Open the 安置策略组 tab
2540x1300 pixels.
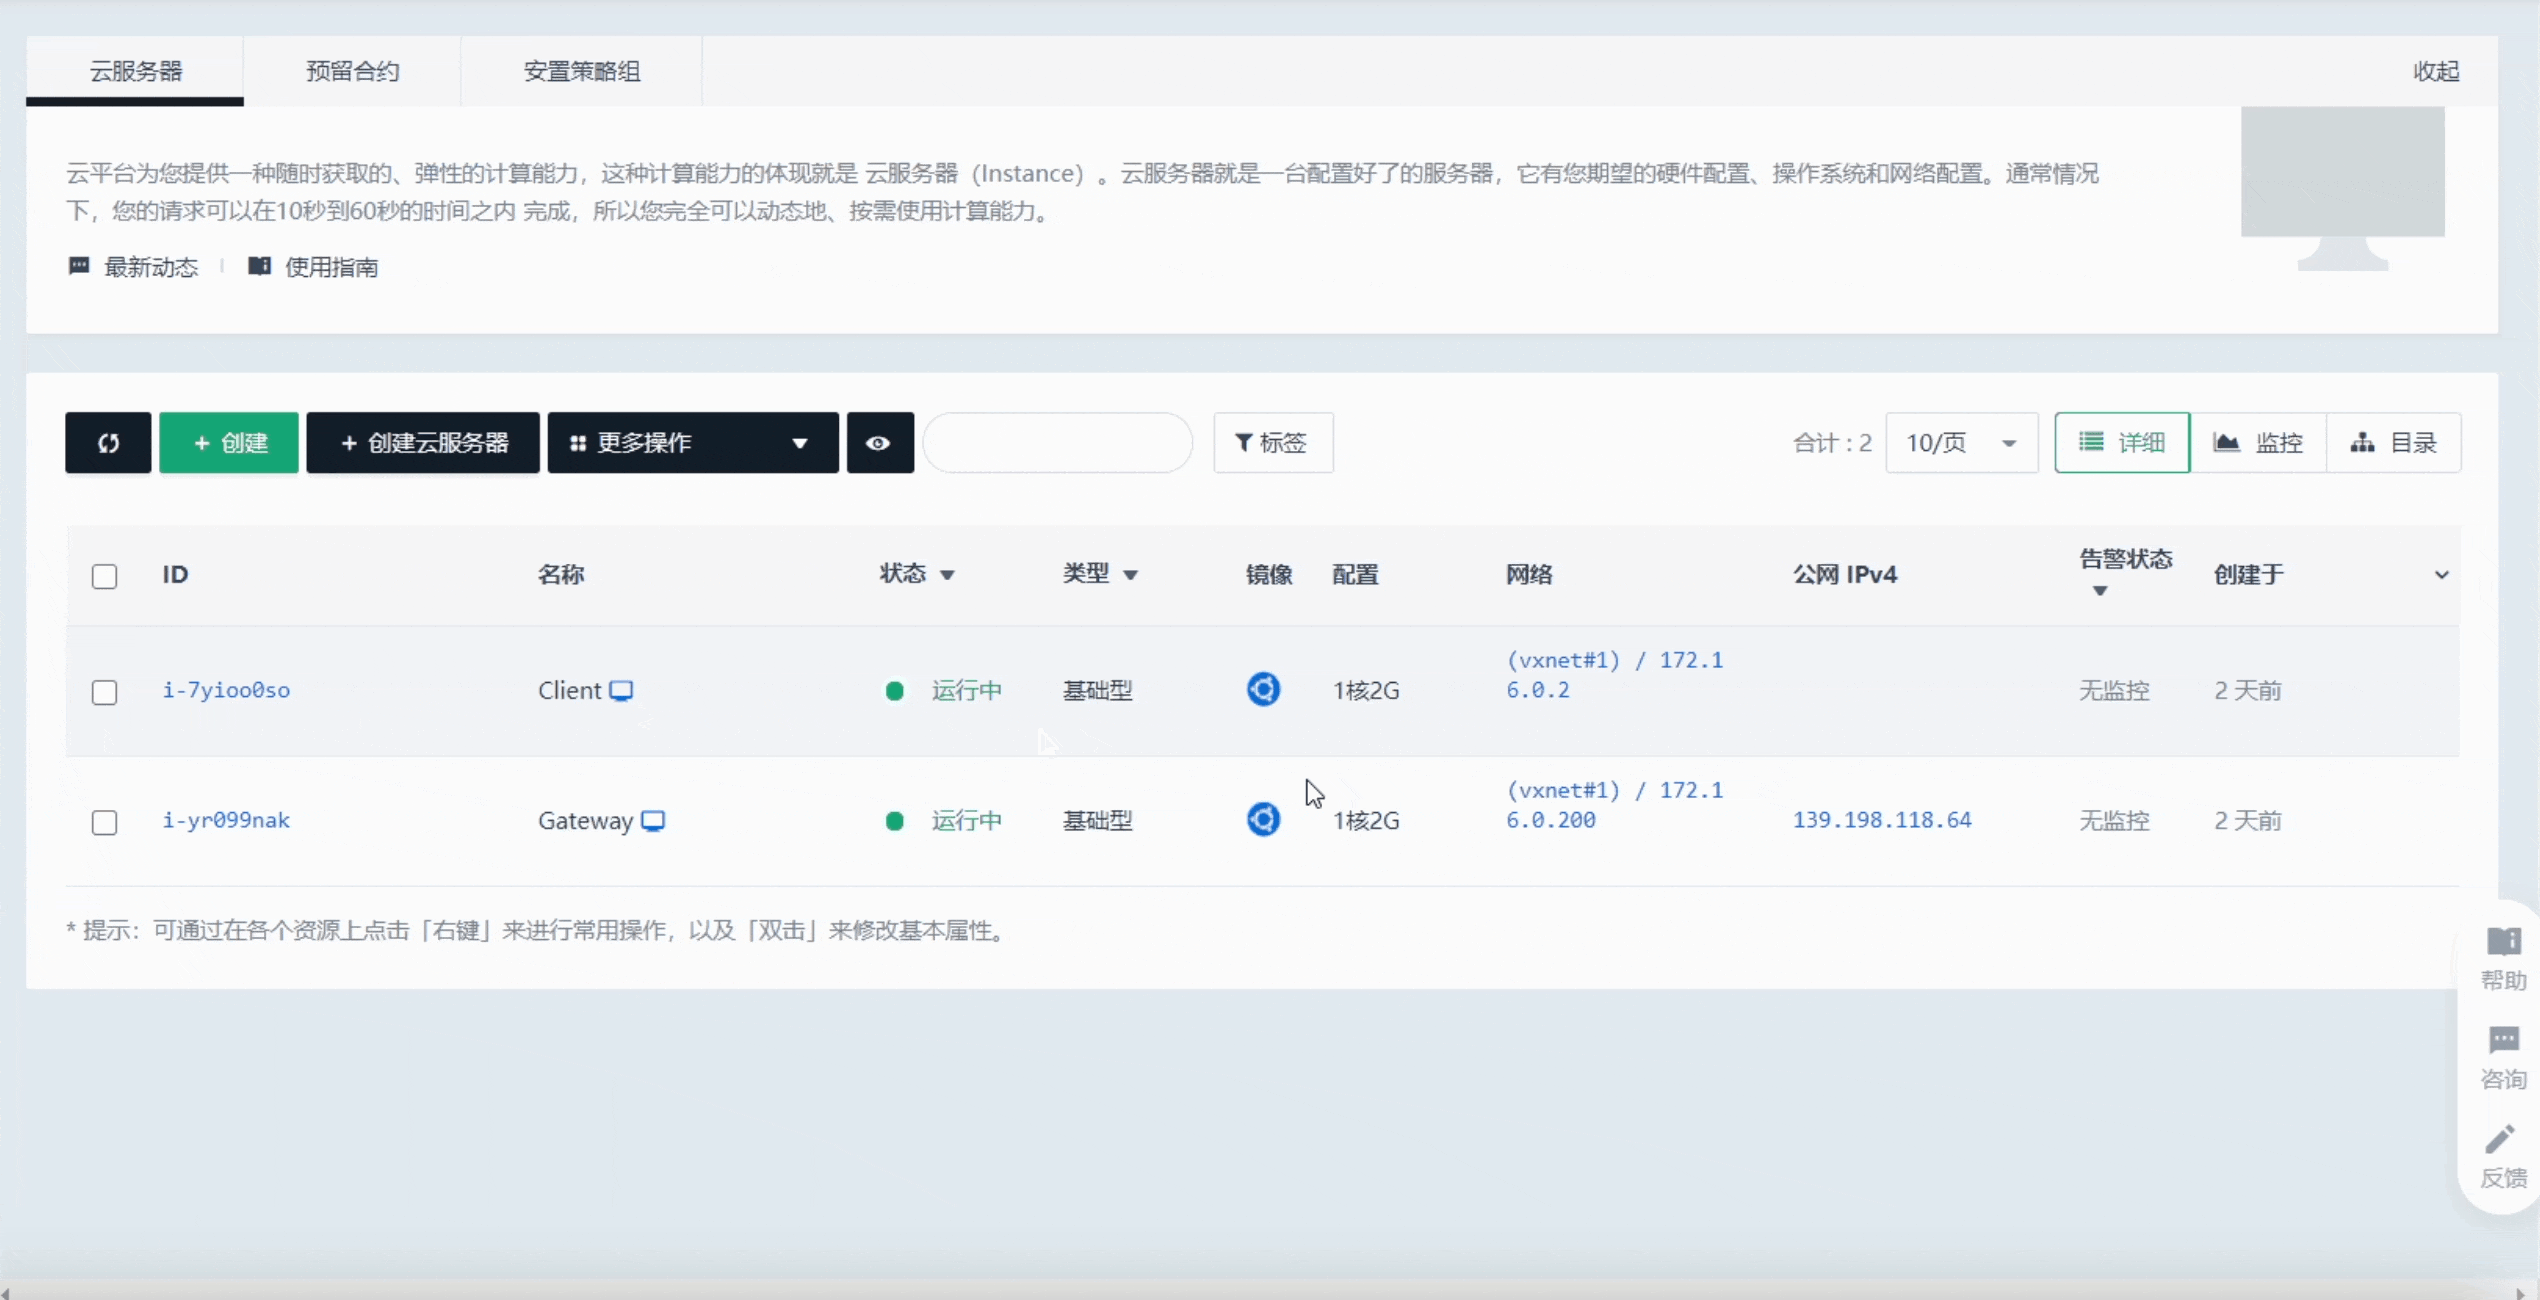tap(581, 71)
